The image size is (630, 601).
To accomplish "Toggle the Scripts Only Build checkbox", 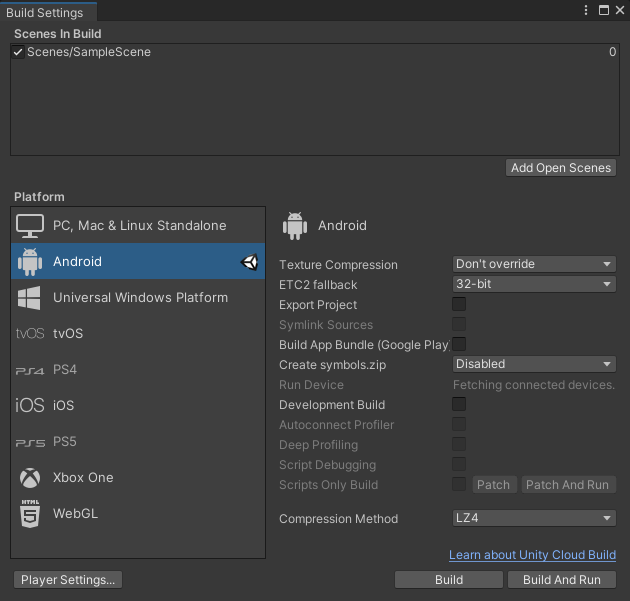I will coord(459,484).
